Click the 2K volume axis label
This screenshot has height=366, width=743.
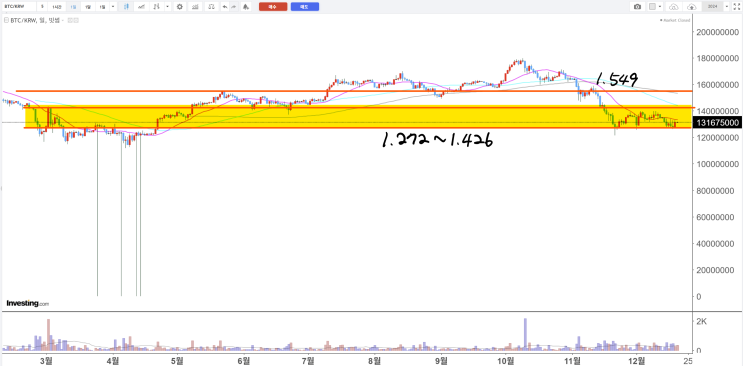pos(701,322)
